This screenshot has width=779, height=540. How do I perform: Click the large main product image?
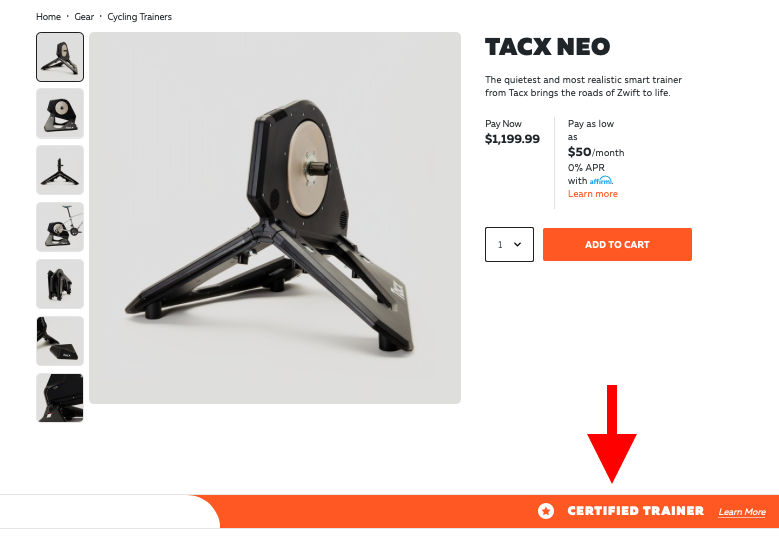coord(275,218)
